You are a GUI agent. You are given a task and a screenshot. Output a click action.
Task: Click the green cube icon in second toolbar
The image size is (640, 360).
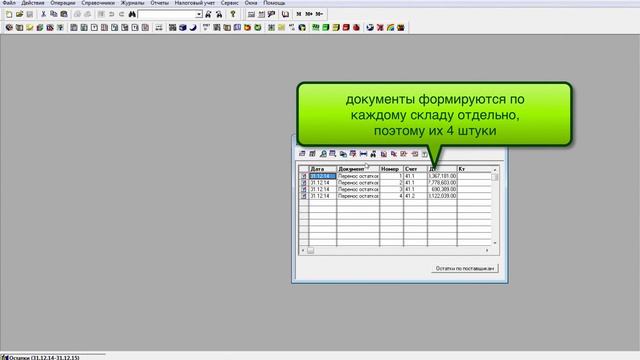[x=326, y=27]
